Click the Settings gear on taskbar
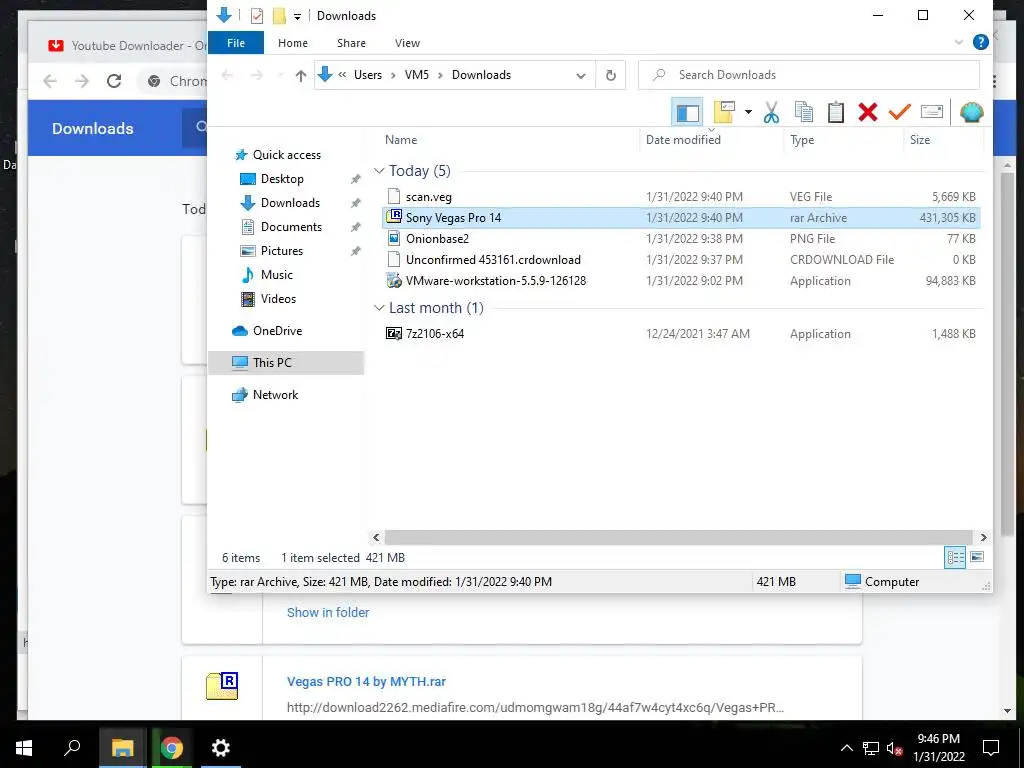 [x=220, y=748]
